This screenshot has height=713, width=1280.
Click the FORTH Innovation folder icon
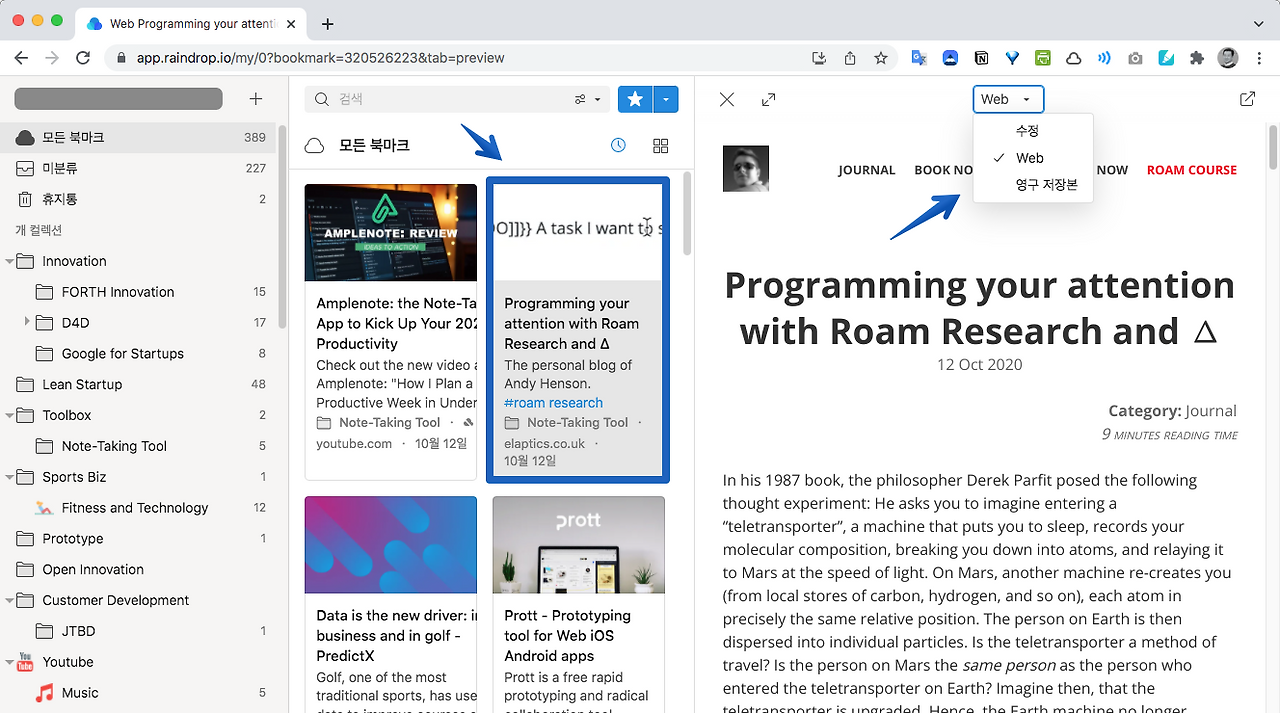44,292
